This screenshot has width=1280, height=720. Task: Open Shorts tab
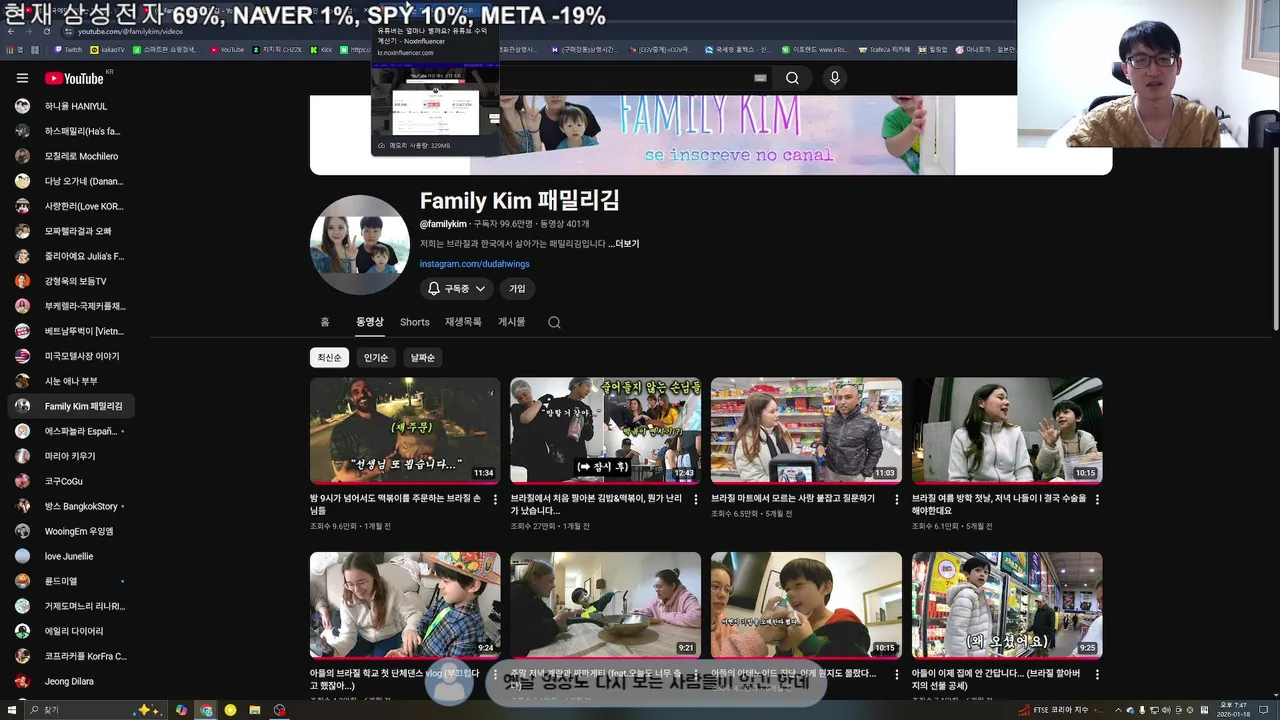coord(415,322)
